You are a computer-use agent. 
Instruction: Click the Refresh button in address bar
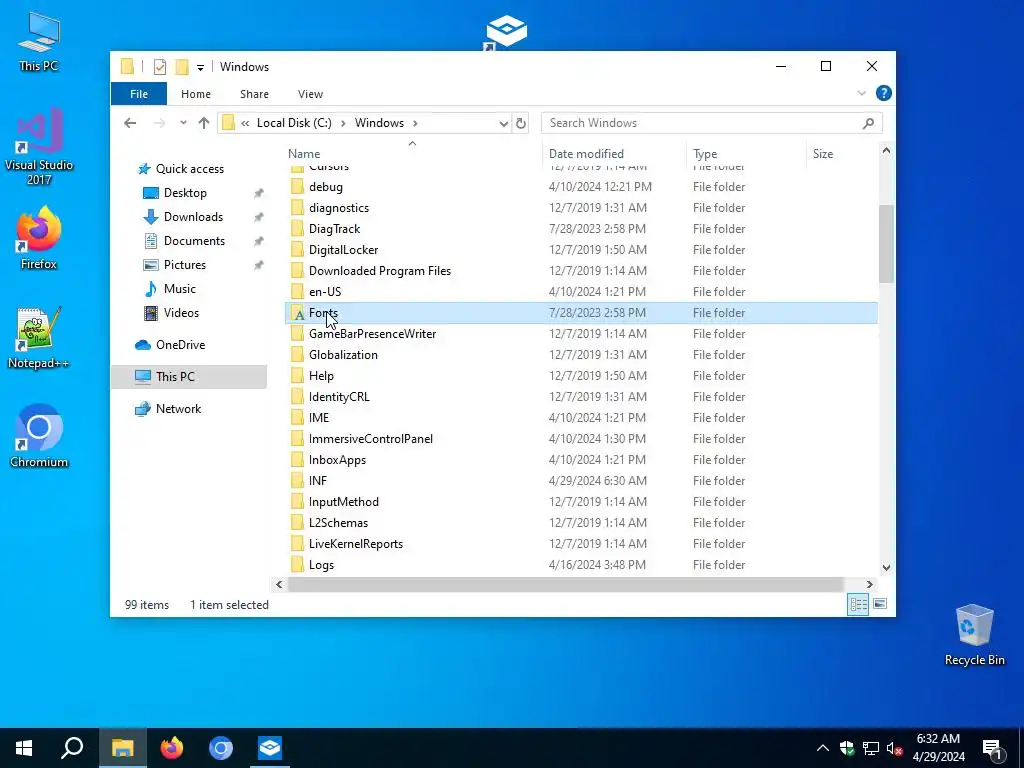coord(520,123)
